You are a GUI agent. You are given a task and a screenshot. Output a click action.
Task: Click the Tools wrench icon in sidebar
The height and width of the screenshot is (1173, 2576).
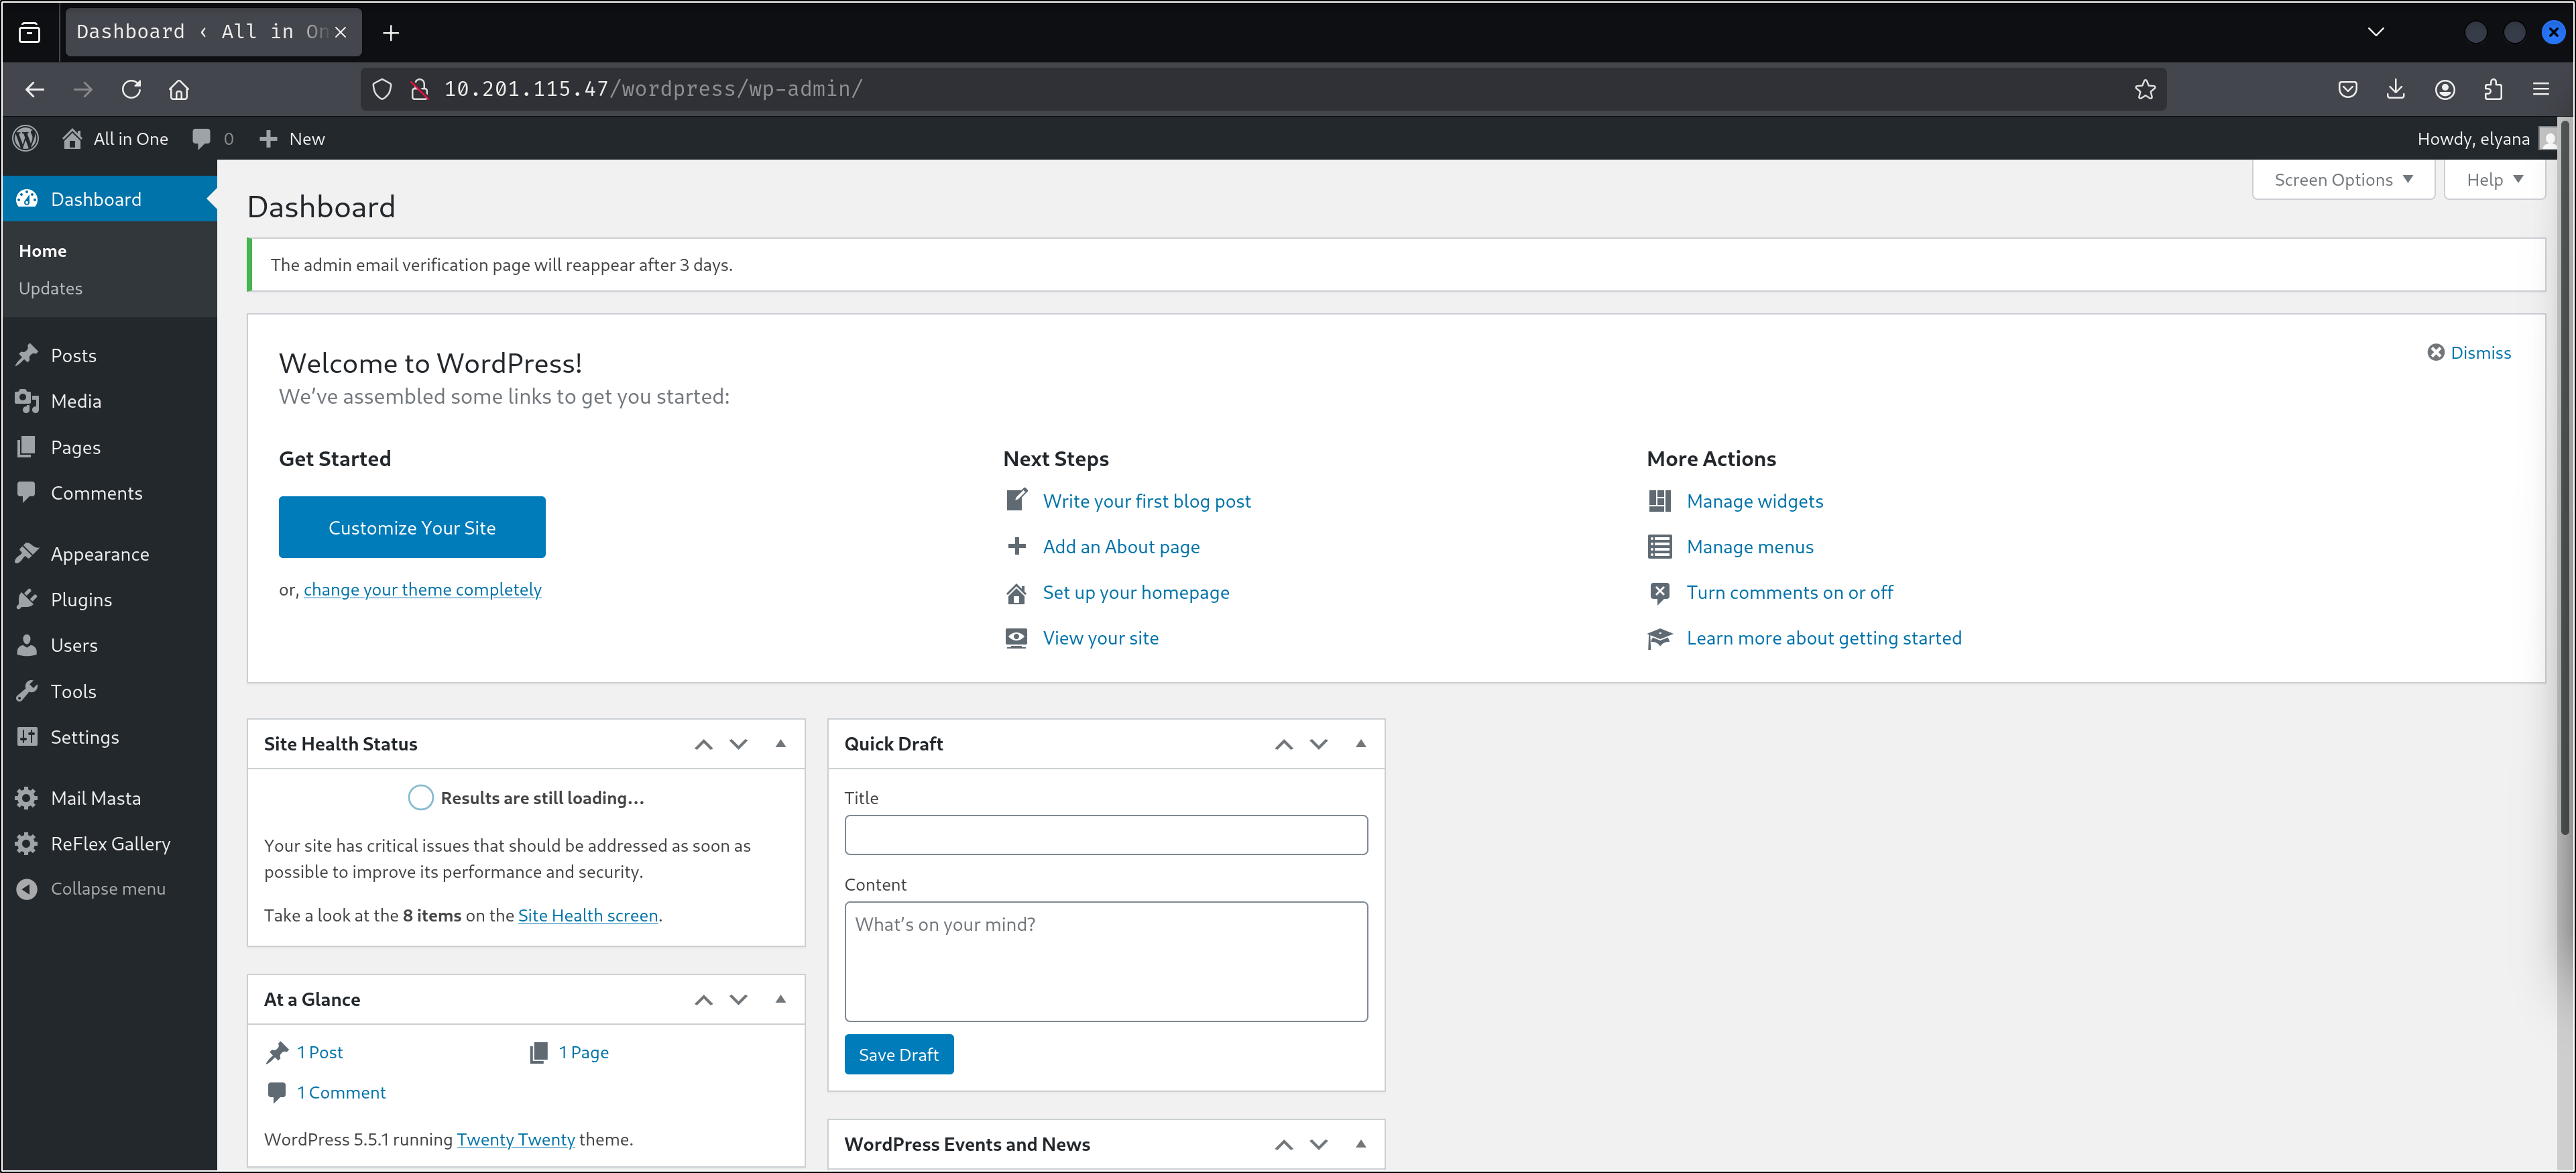[x=27, y=691]
